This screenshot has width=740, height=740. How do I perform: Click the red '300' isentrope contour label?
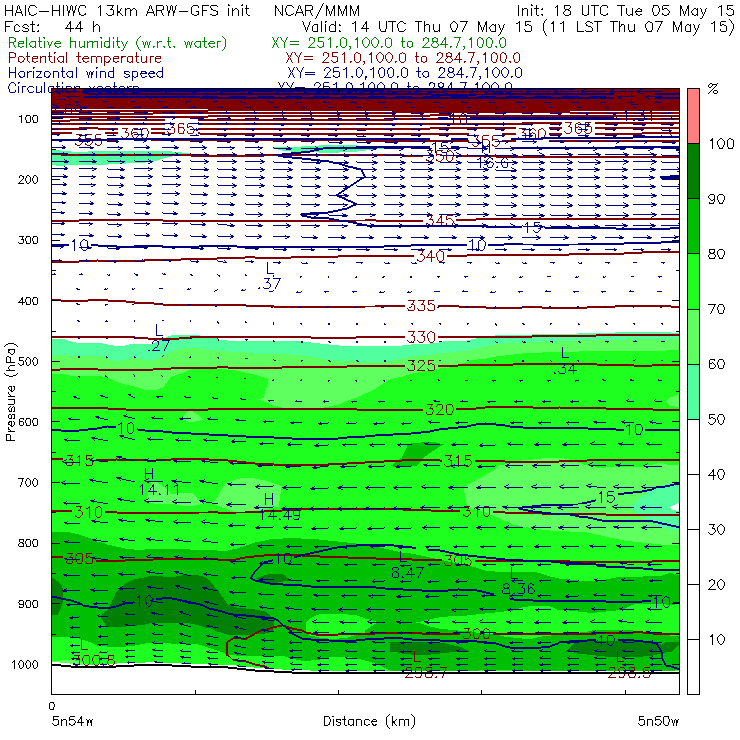pos(476,634)
